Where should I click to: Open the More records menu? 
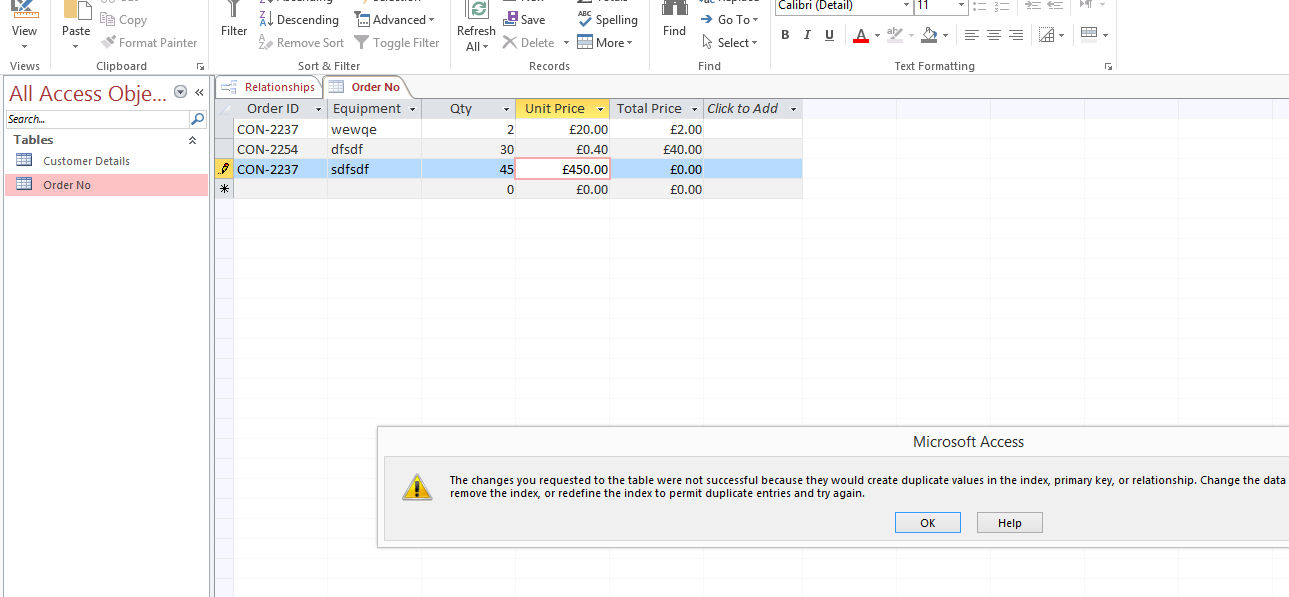click(605, 43)
